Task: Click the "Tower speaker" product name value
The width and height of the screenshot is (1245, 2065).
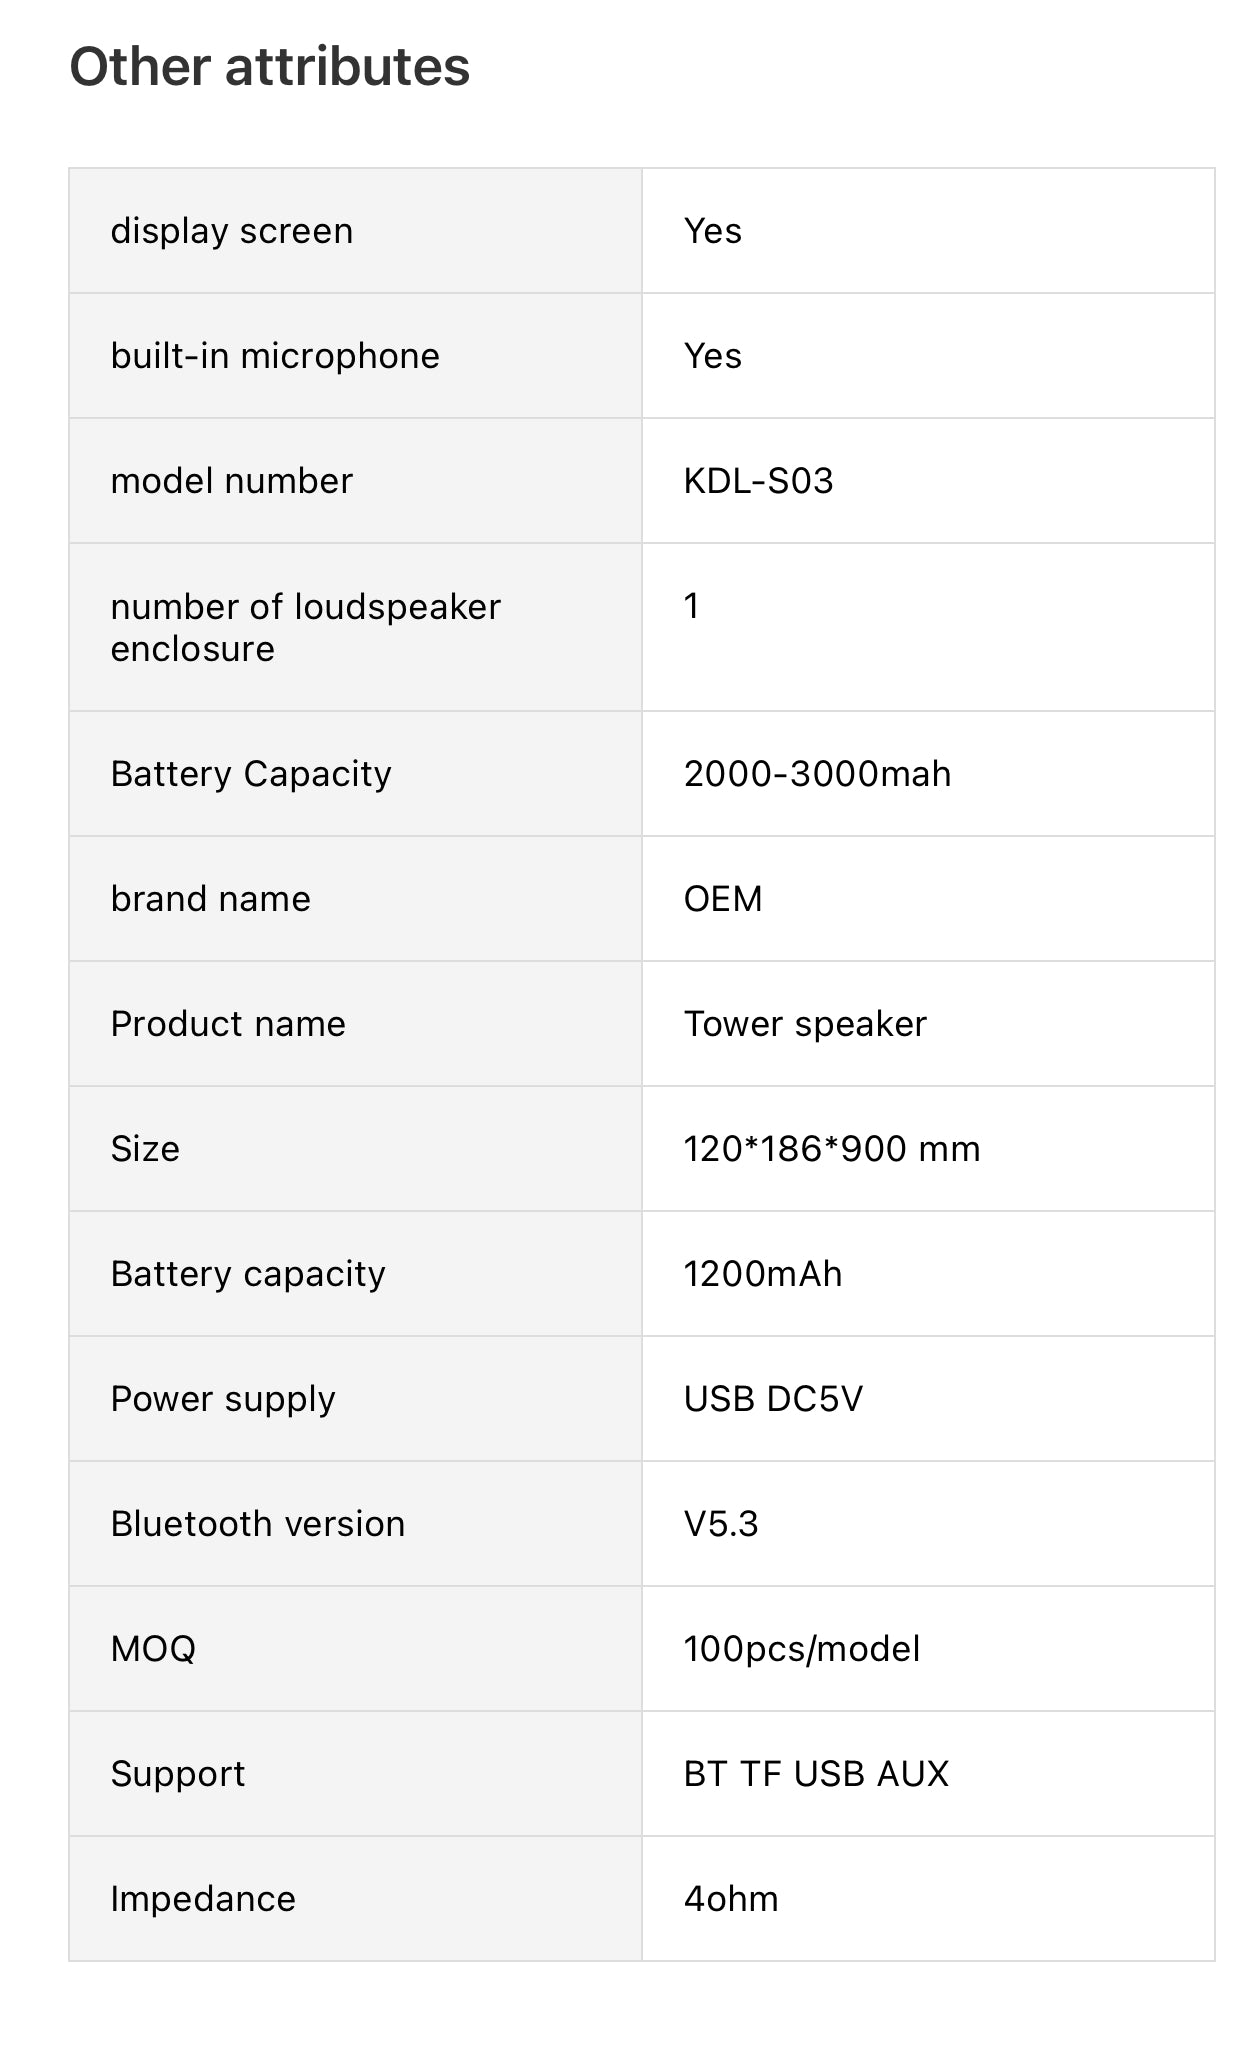Action: point(805,1024)
